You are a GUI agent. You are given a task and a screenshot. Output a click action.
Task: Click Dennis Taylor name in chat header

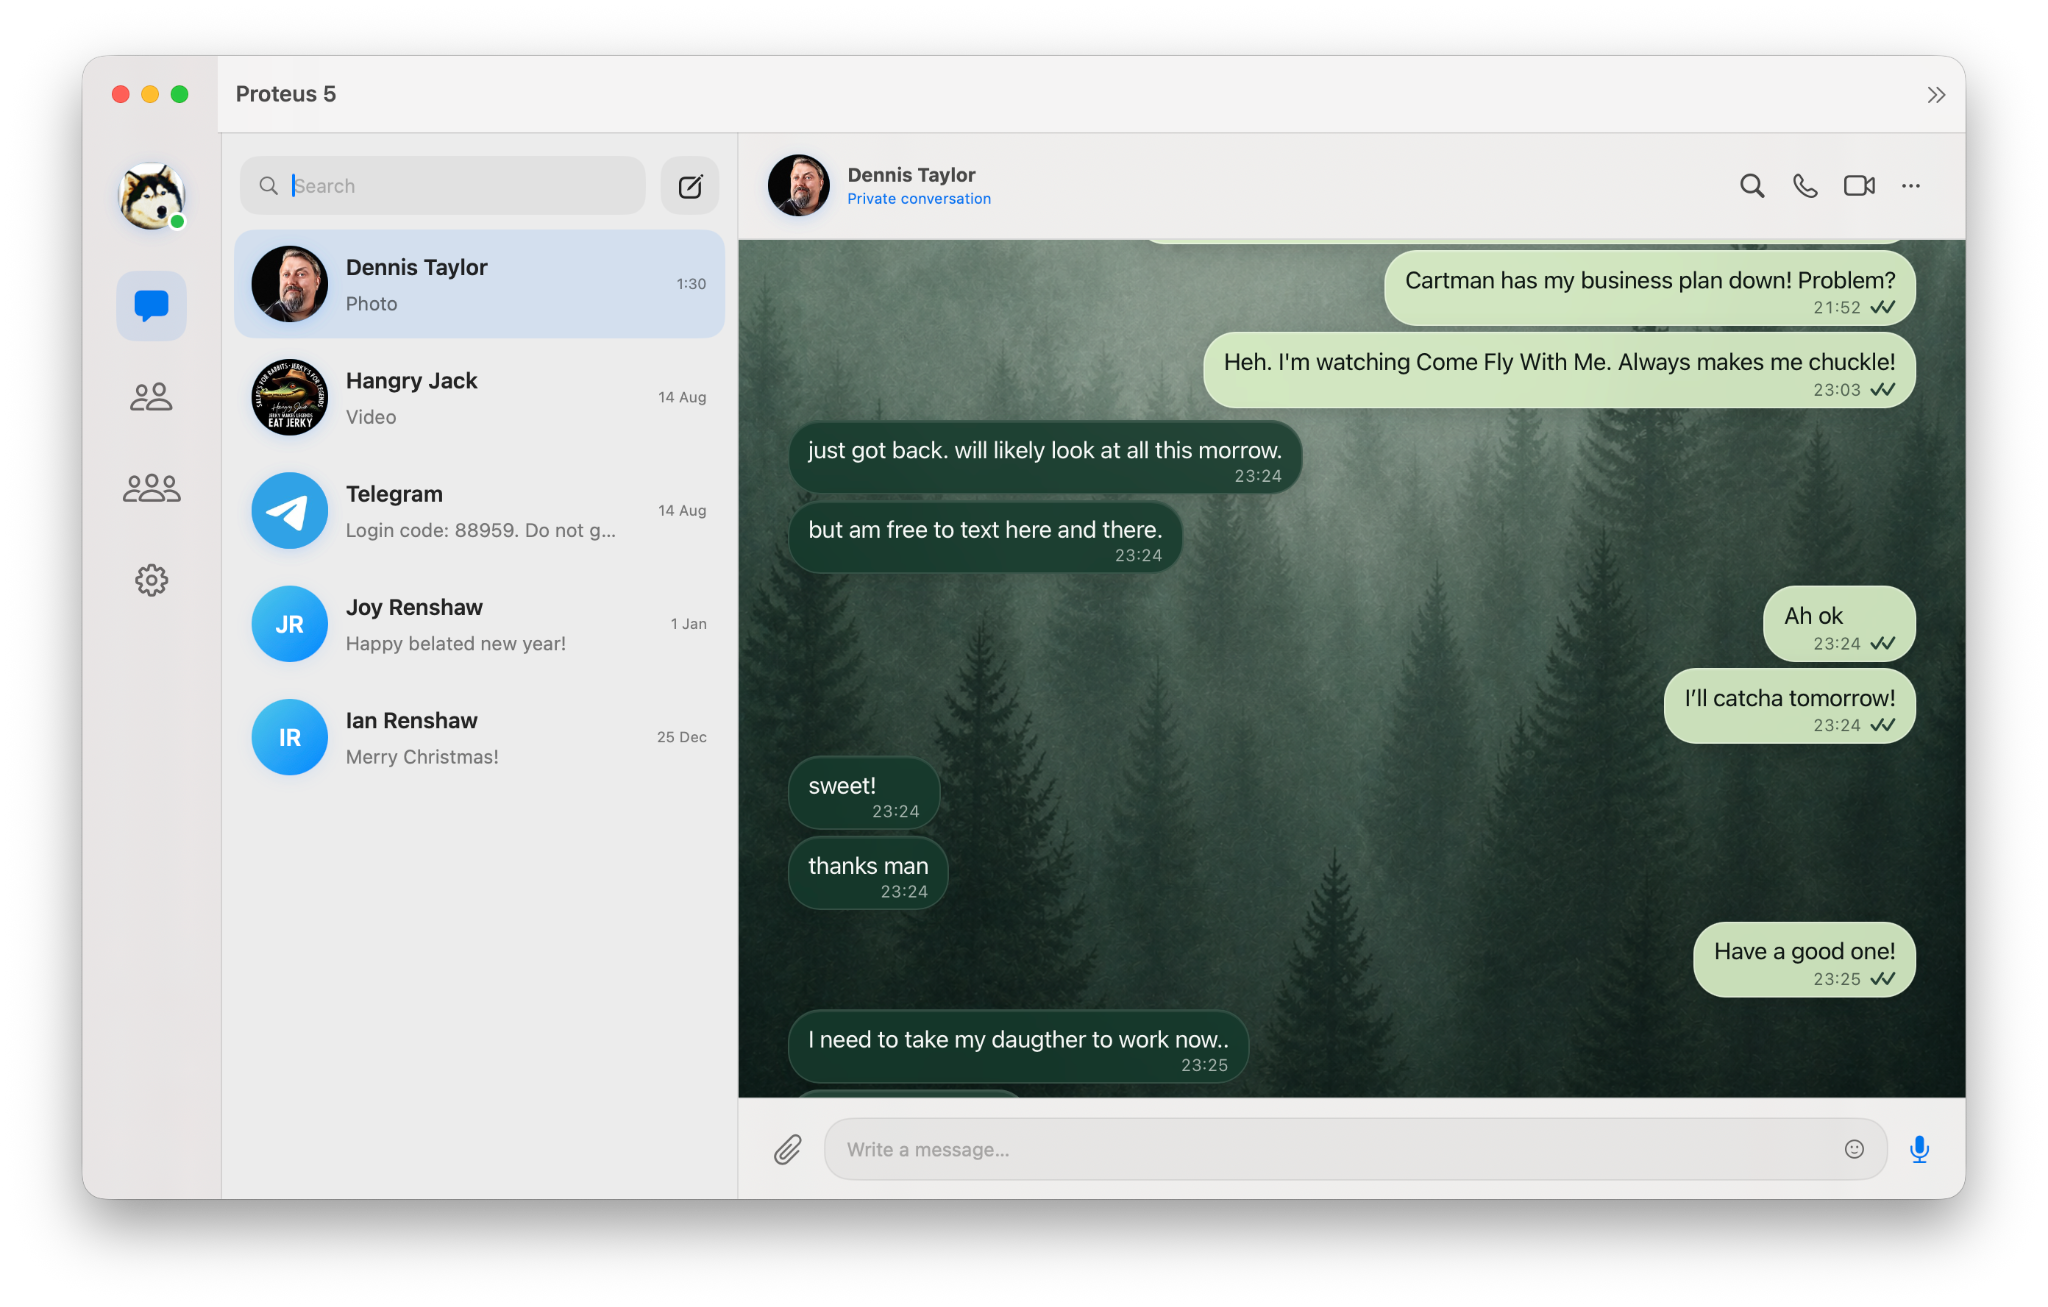(911, 175)
